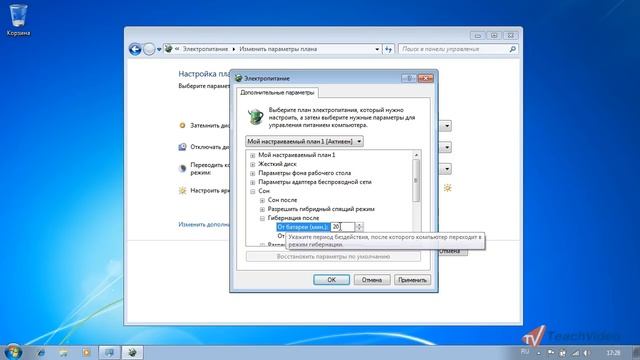Open the address bar history dropdown

coord(377,49)
